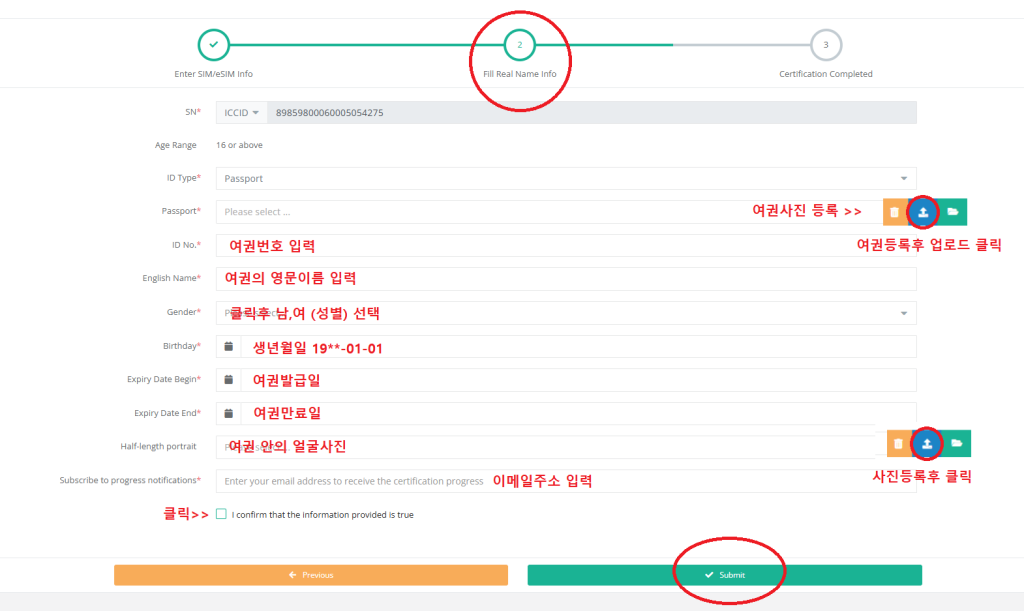Go to step 1 Enter SIM/eSIM Info

pyautogui.click(x=213, y=45)
